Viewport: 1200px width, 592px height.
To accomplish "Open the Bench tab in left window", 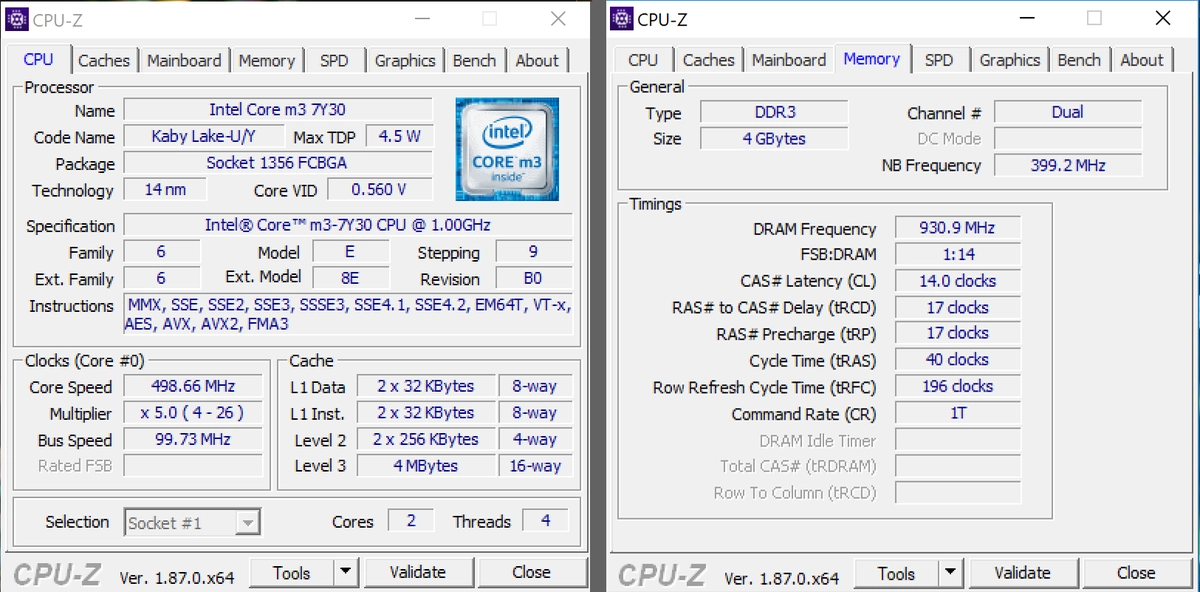I will (474, 60).
